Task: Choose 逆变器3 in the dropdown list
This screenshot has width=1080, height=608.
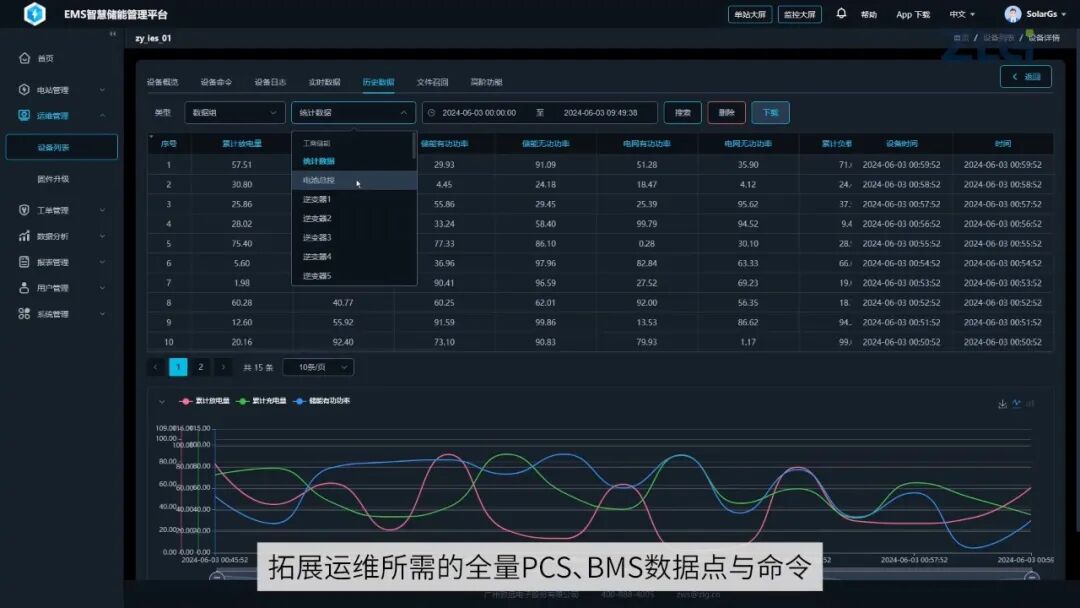Action: [354, 238]
